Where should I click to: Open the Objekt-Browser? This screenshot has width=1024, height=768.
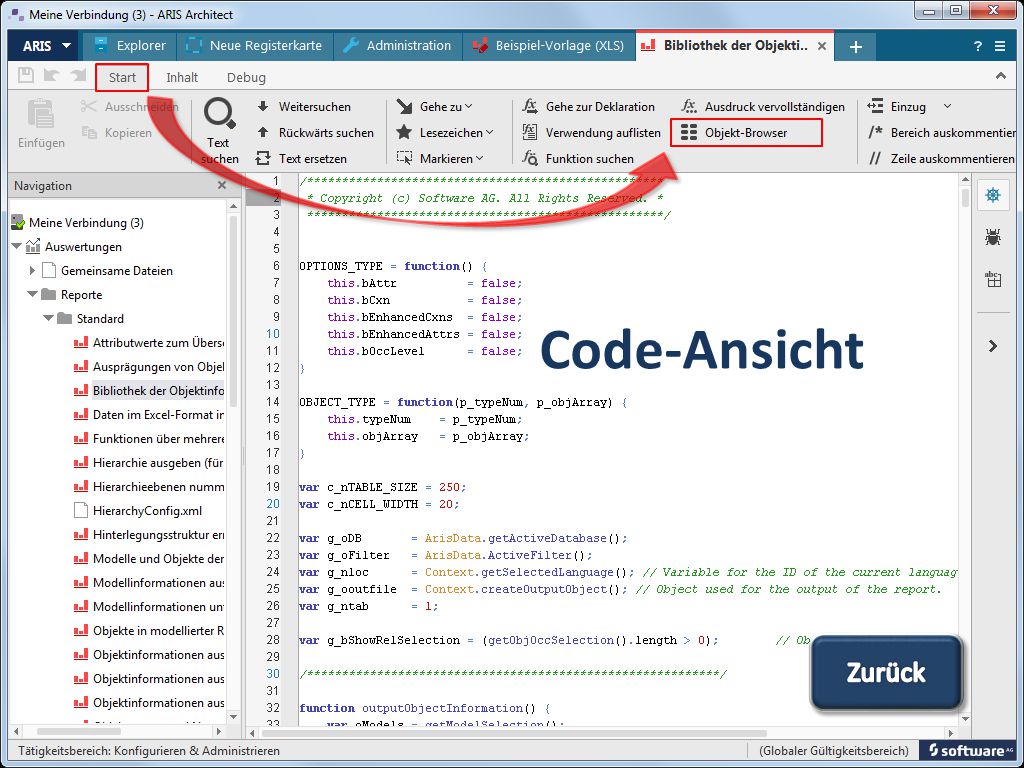pyautogui.click(x=746, y=133)
